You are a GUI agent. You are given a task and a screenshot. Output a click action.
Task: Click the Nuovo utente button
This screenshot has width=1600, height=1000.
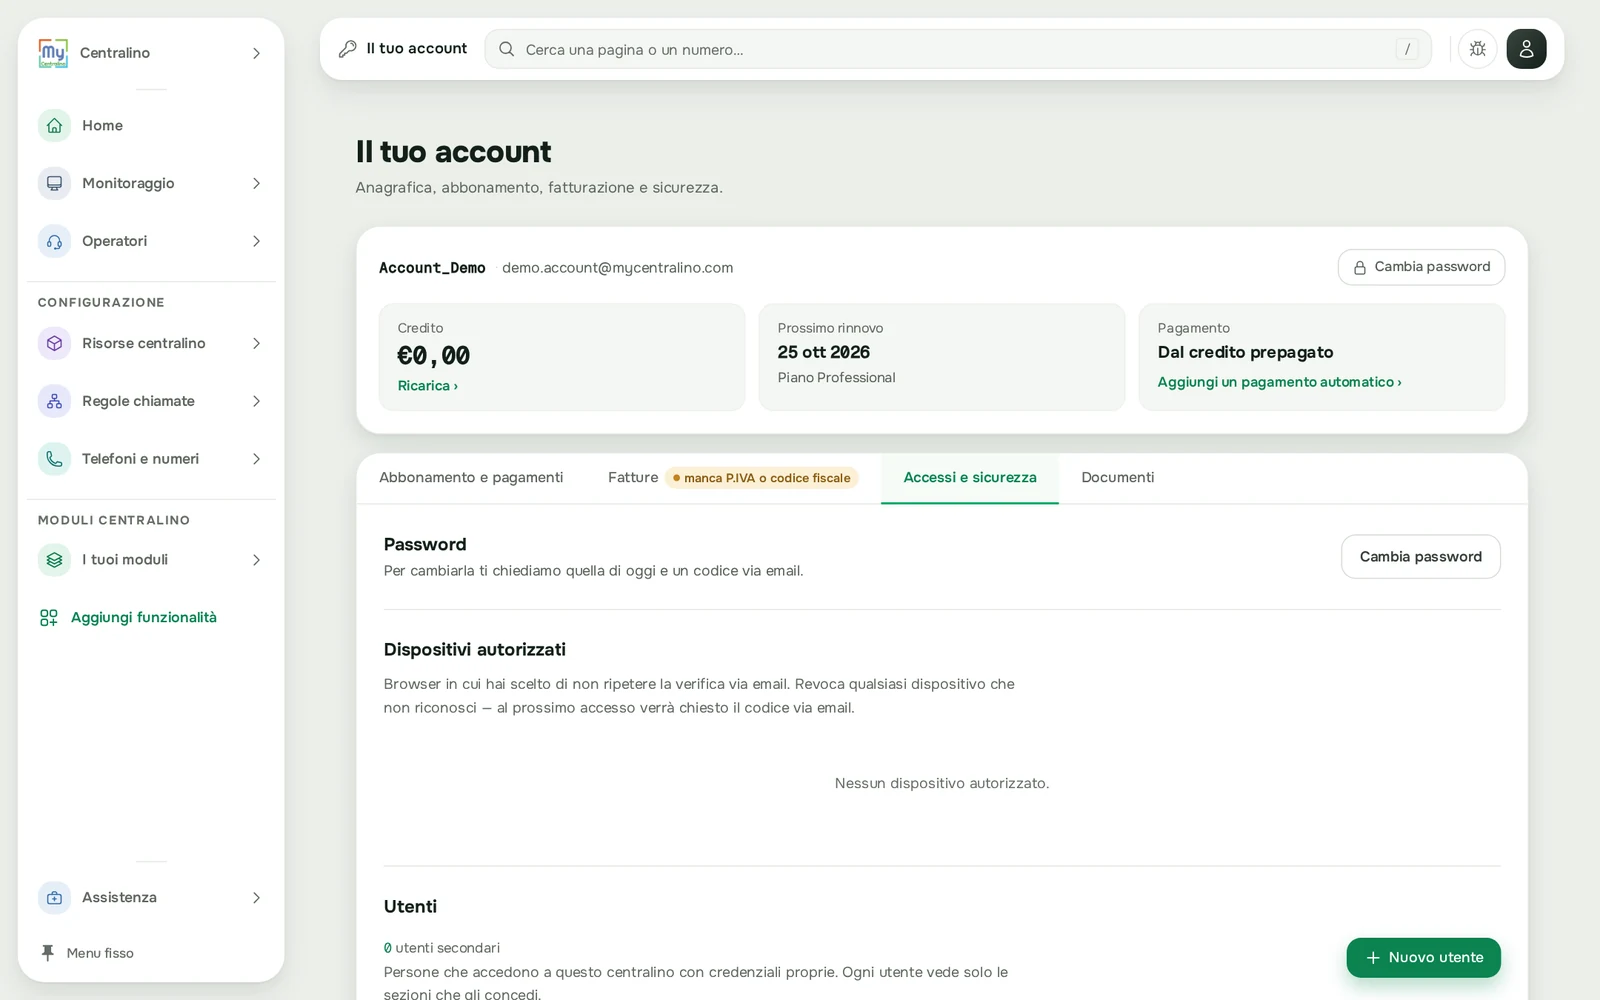click(1423, 958)
